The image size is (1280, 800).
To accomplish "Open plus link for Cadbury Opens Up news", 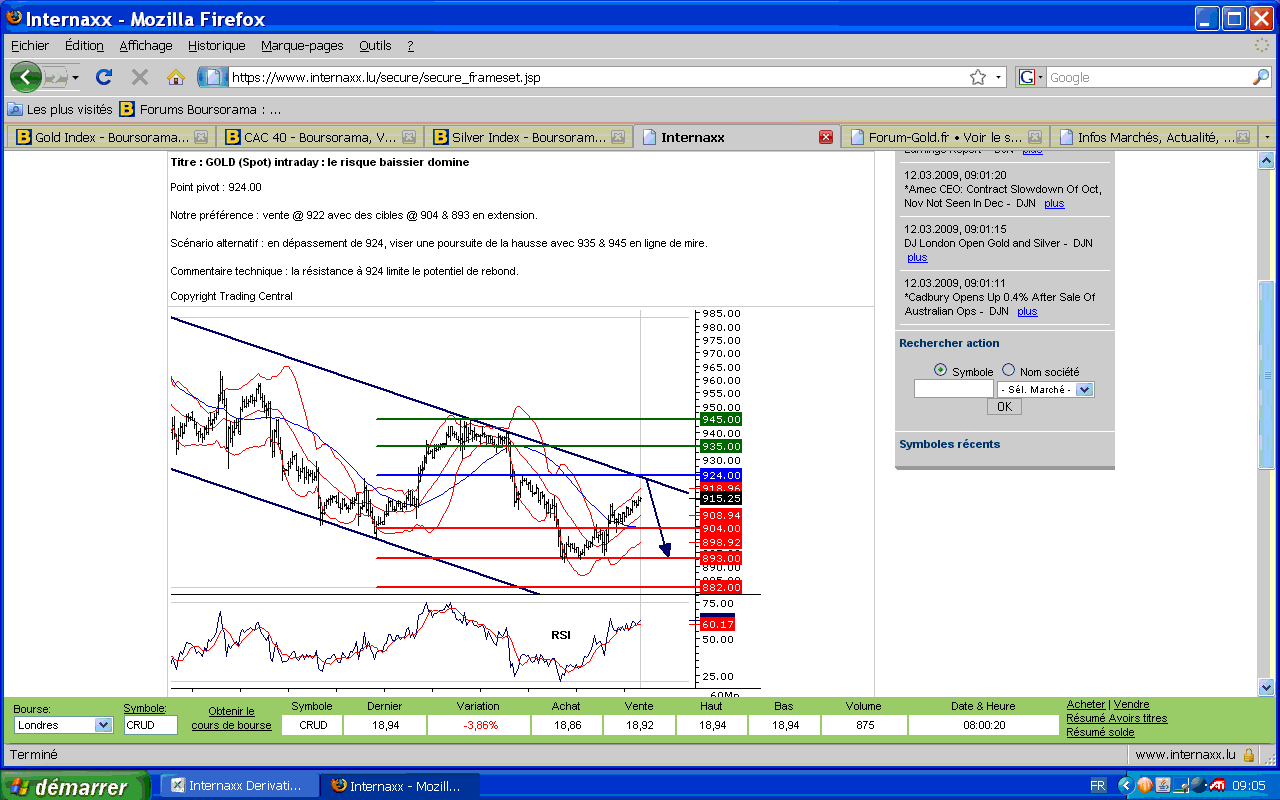I will point(1027,311).
